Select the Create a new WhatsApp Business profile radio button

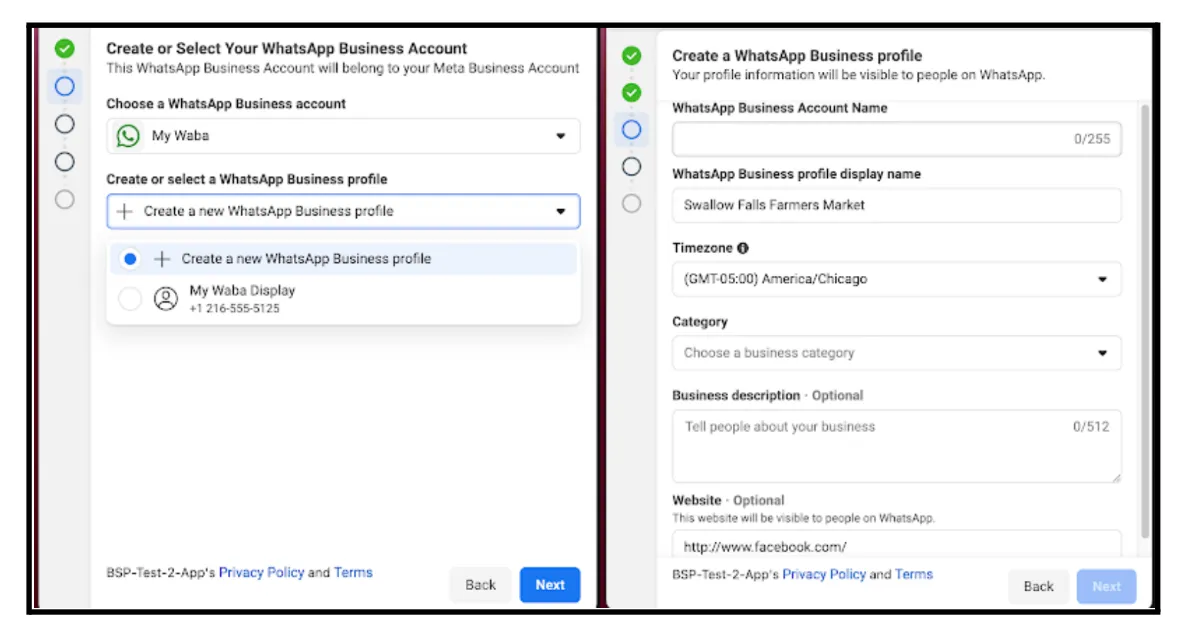[130, 259]
